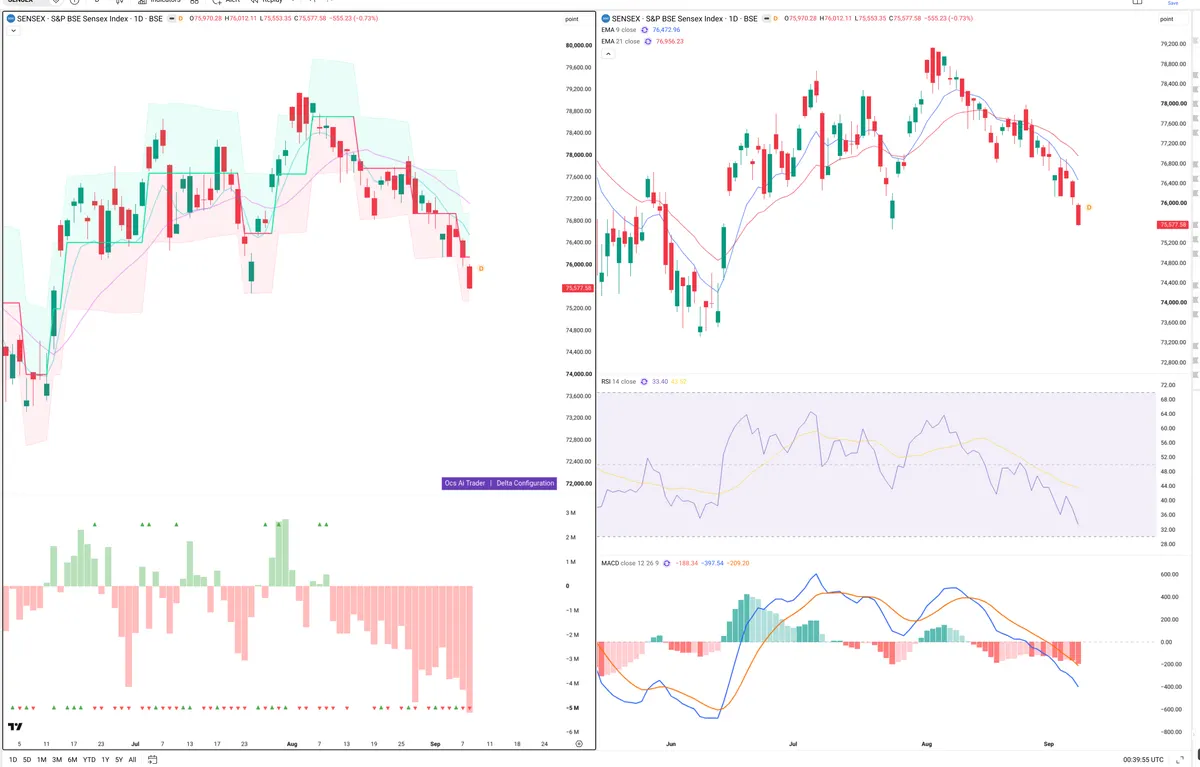Open left chart 'point' price scale unit
This screenshot has width=1200, height=767.
[x=571, y=19]
